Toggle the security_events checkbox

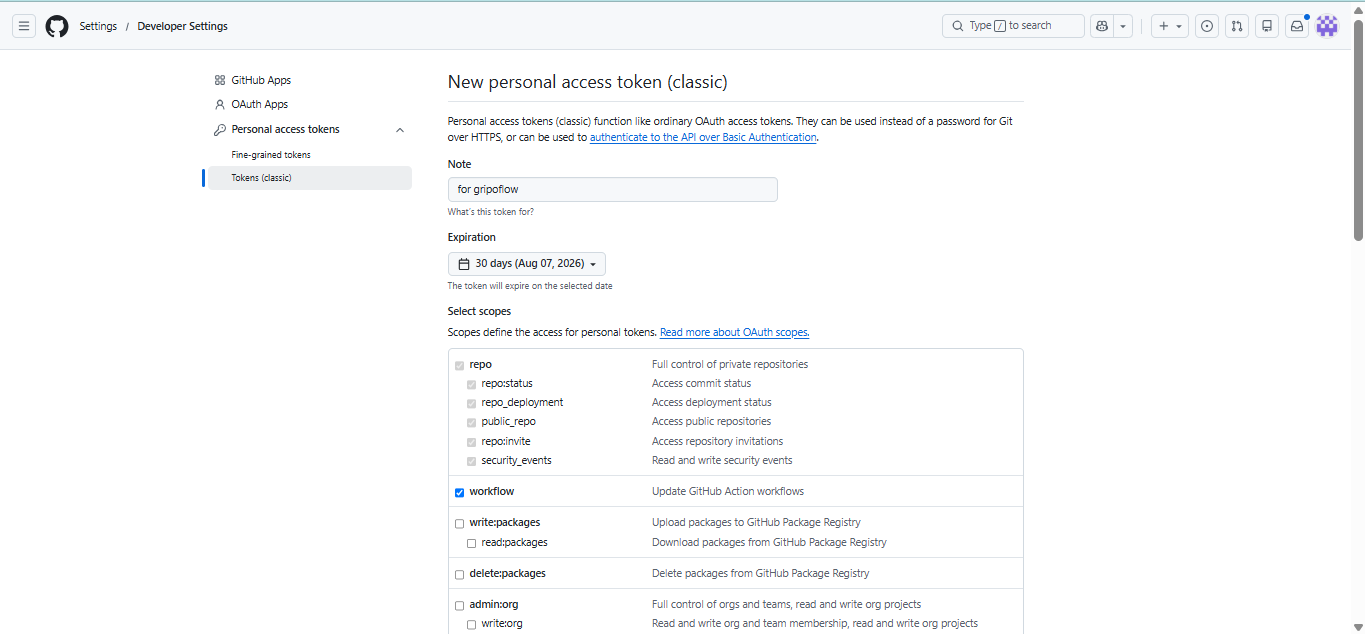tap(471, 461)
